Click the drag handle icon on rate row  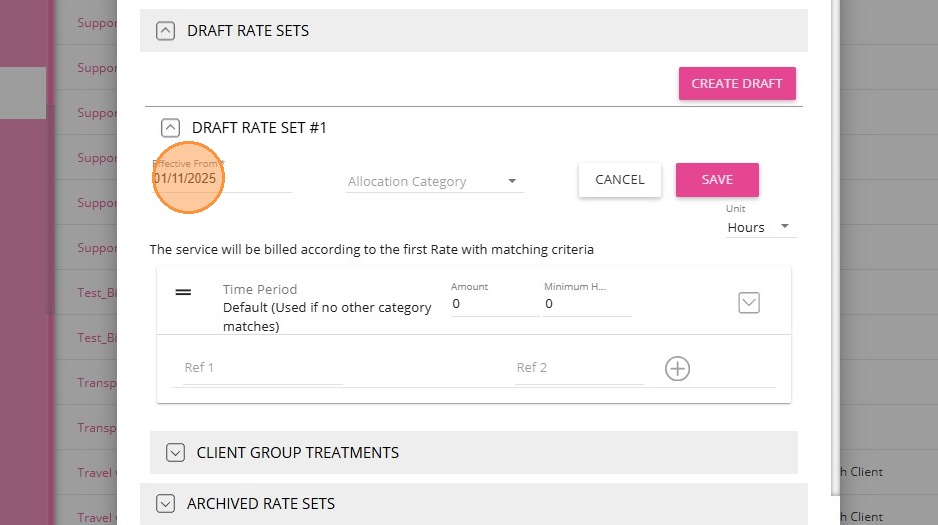coord(183,292)
